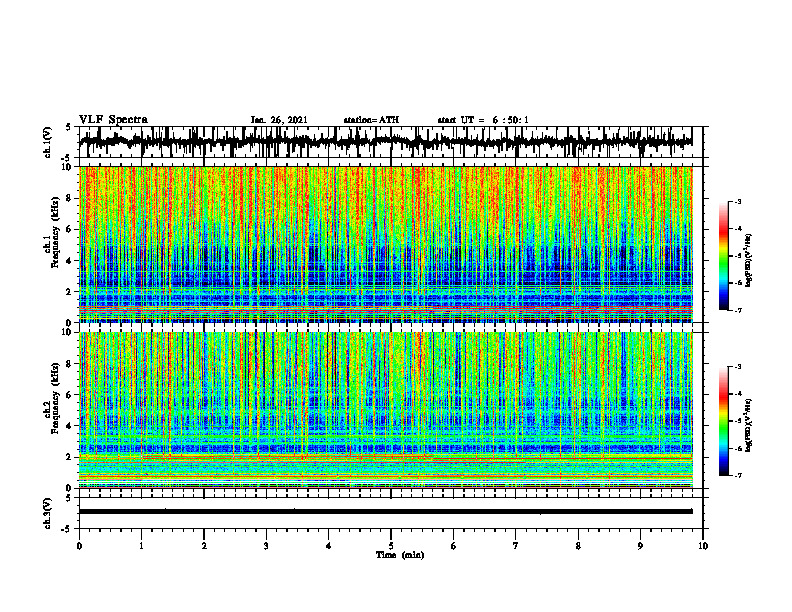Screen dimensions: 792x612
Task: Click the time axis tick label "9"
Action: (640, 546)
